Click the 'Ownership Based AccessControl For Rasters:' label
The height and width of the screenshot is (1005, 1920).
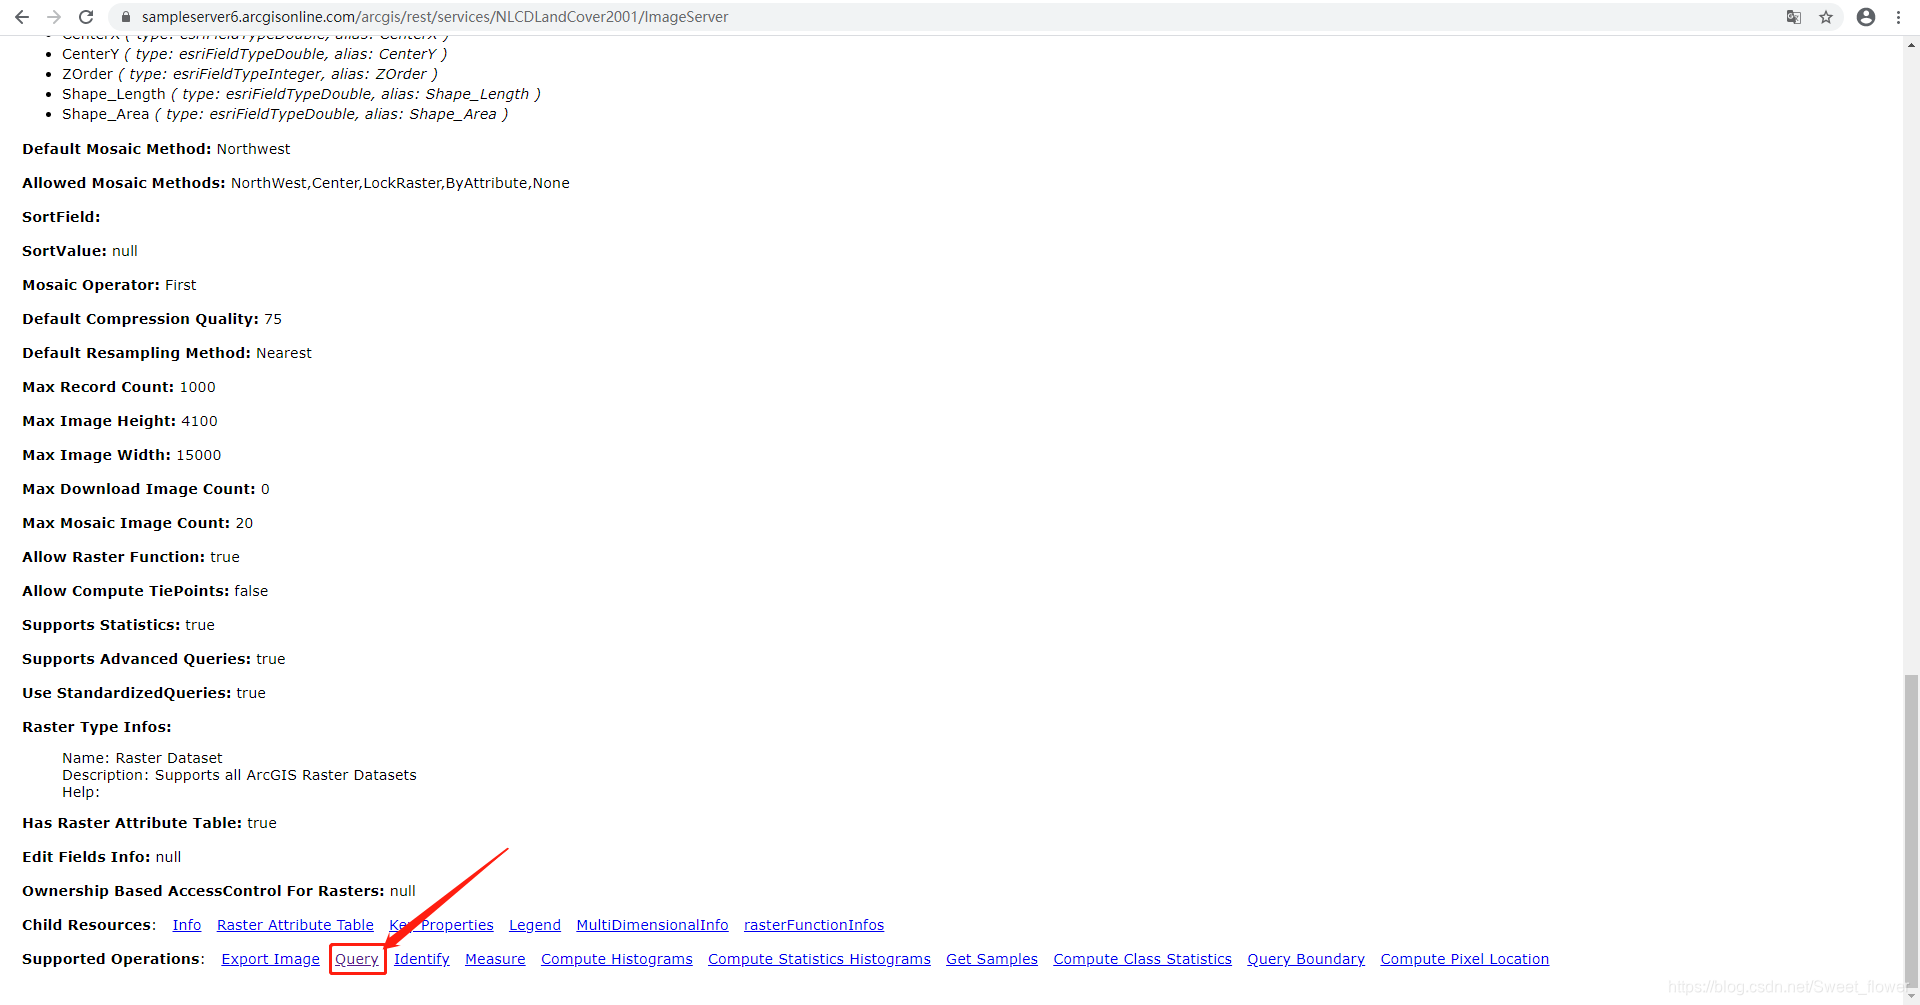(203, 891)
